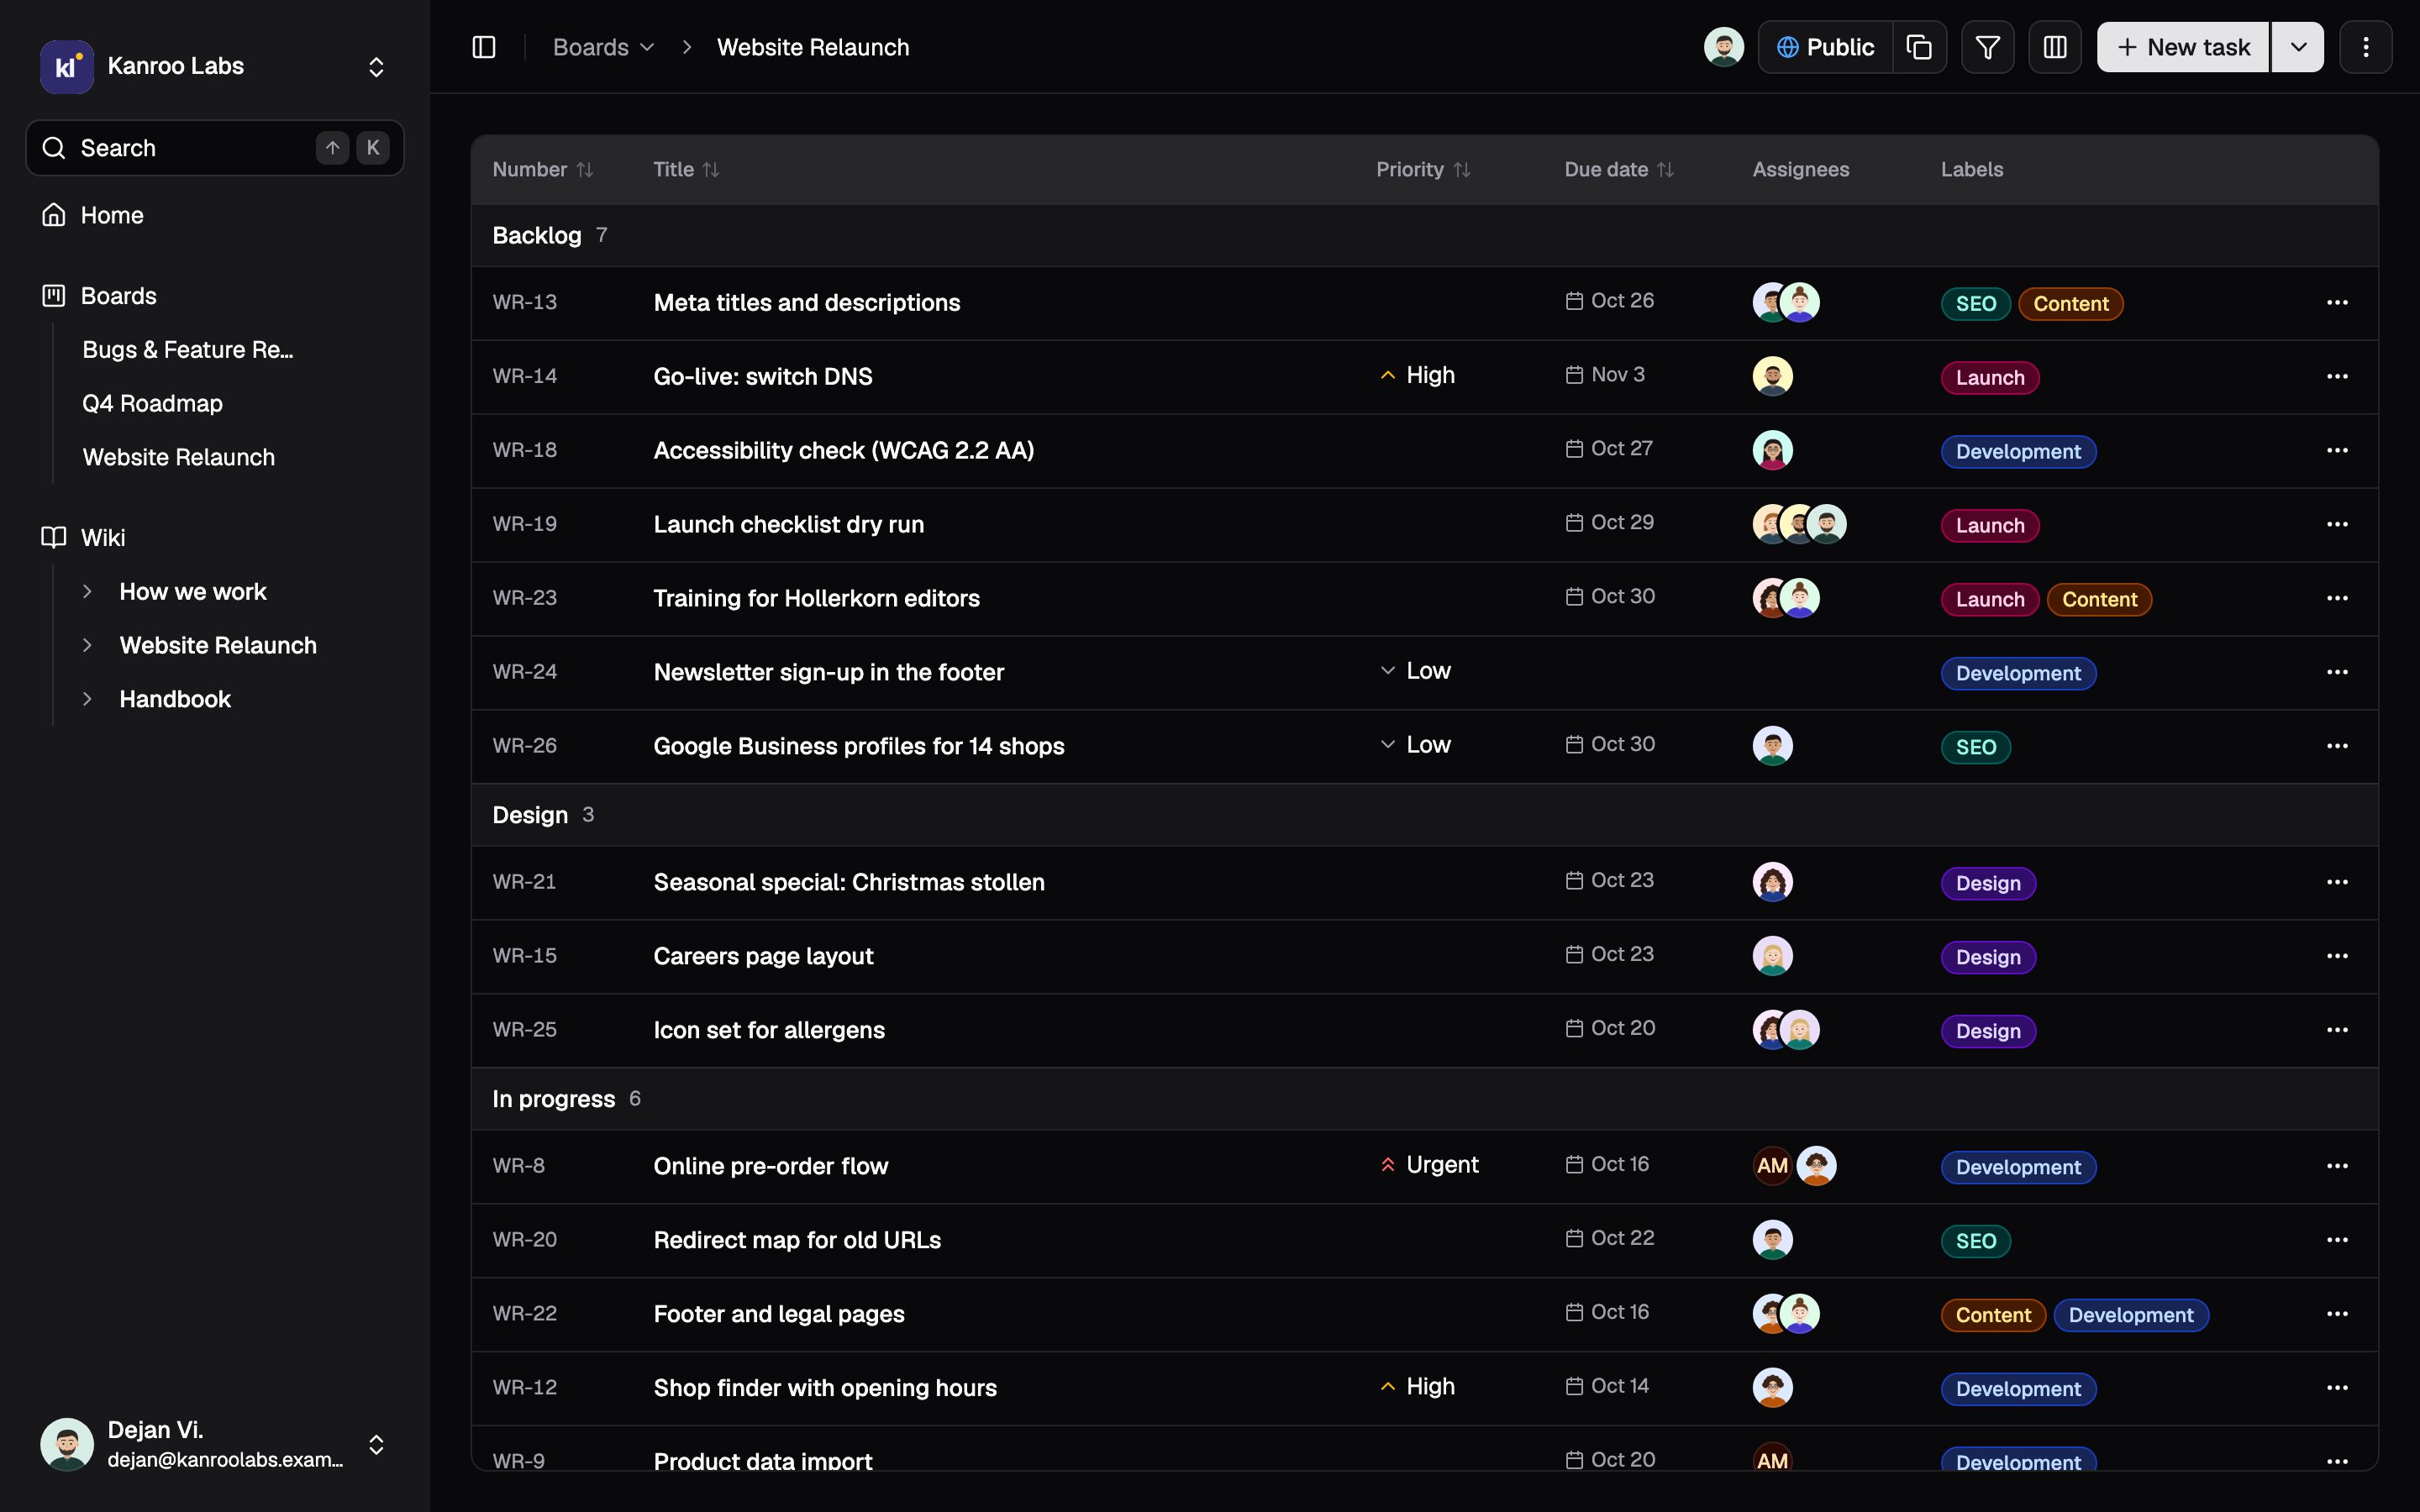Screen dimensions: 2420x1512
Task: Open the Dejan Vi. account menu
Action: click(214, 1444)
